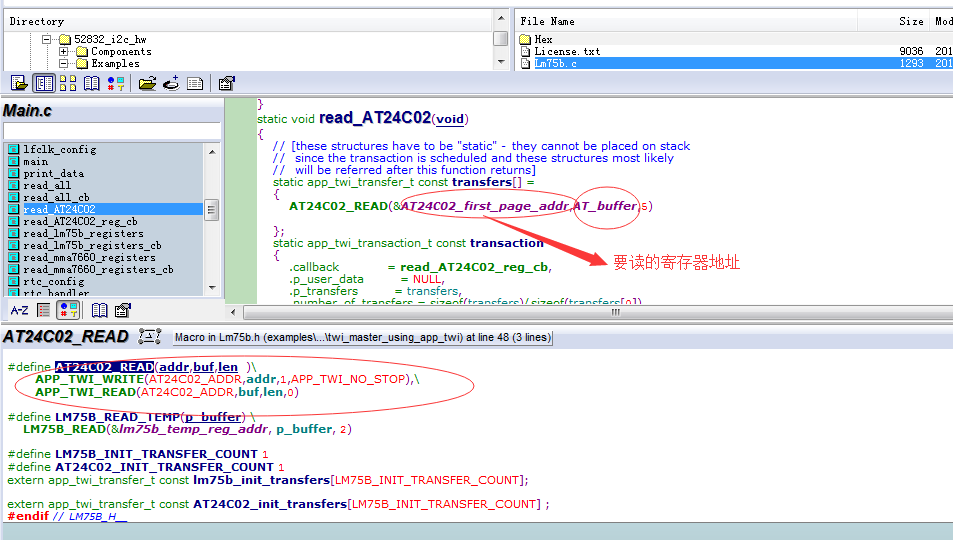Viewport: 953px width, 540px height.
Task: Click the symbol search input field under Main.c
Action: tap(112, 131)
